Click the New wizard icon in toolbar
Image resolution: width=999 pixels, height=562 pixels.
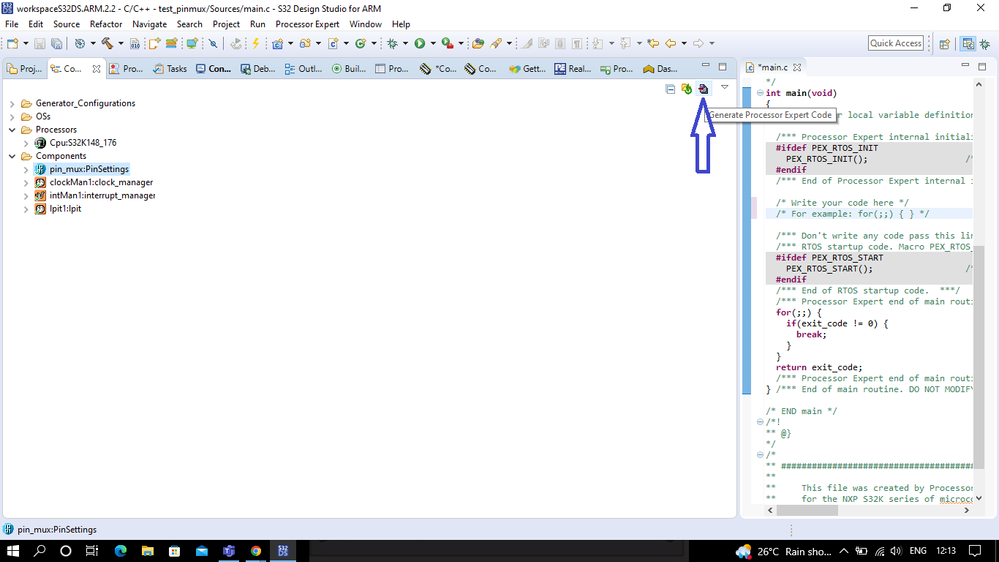13,43
